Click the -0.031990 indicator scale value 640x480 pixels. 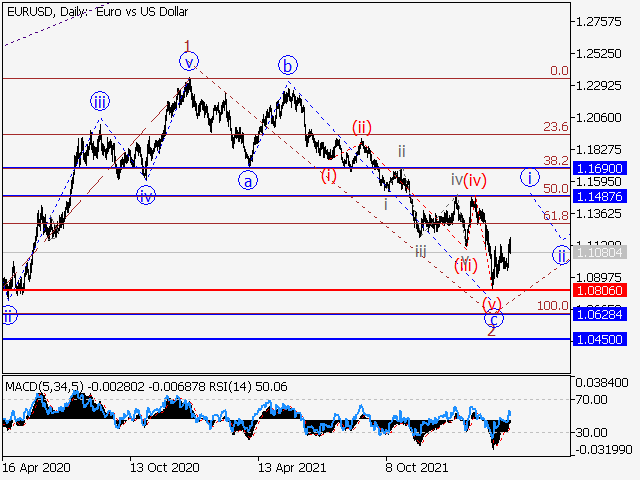click(x=604, y=450)
